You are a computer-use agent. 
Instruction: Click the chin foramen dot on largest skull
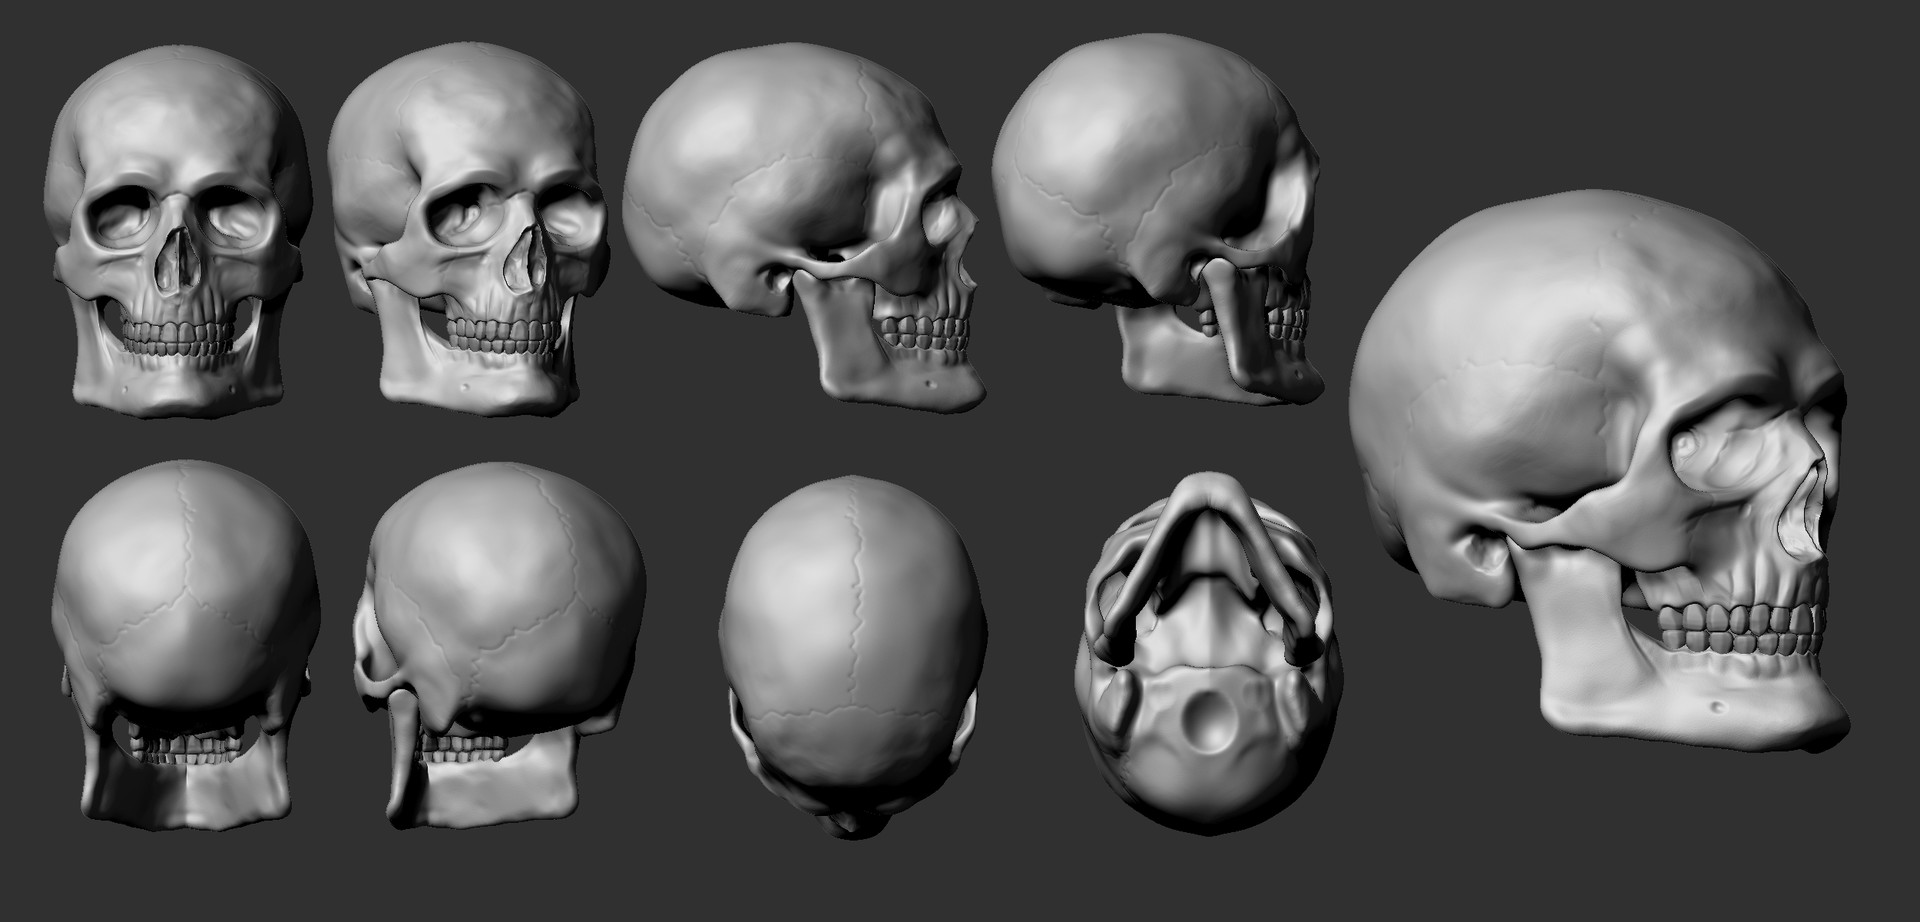pyautogui.click(x=1718, y=707)
